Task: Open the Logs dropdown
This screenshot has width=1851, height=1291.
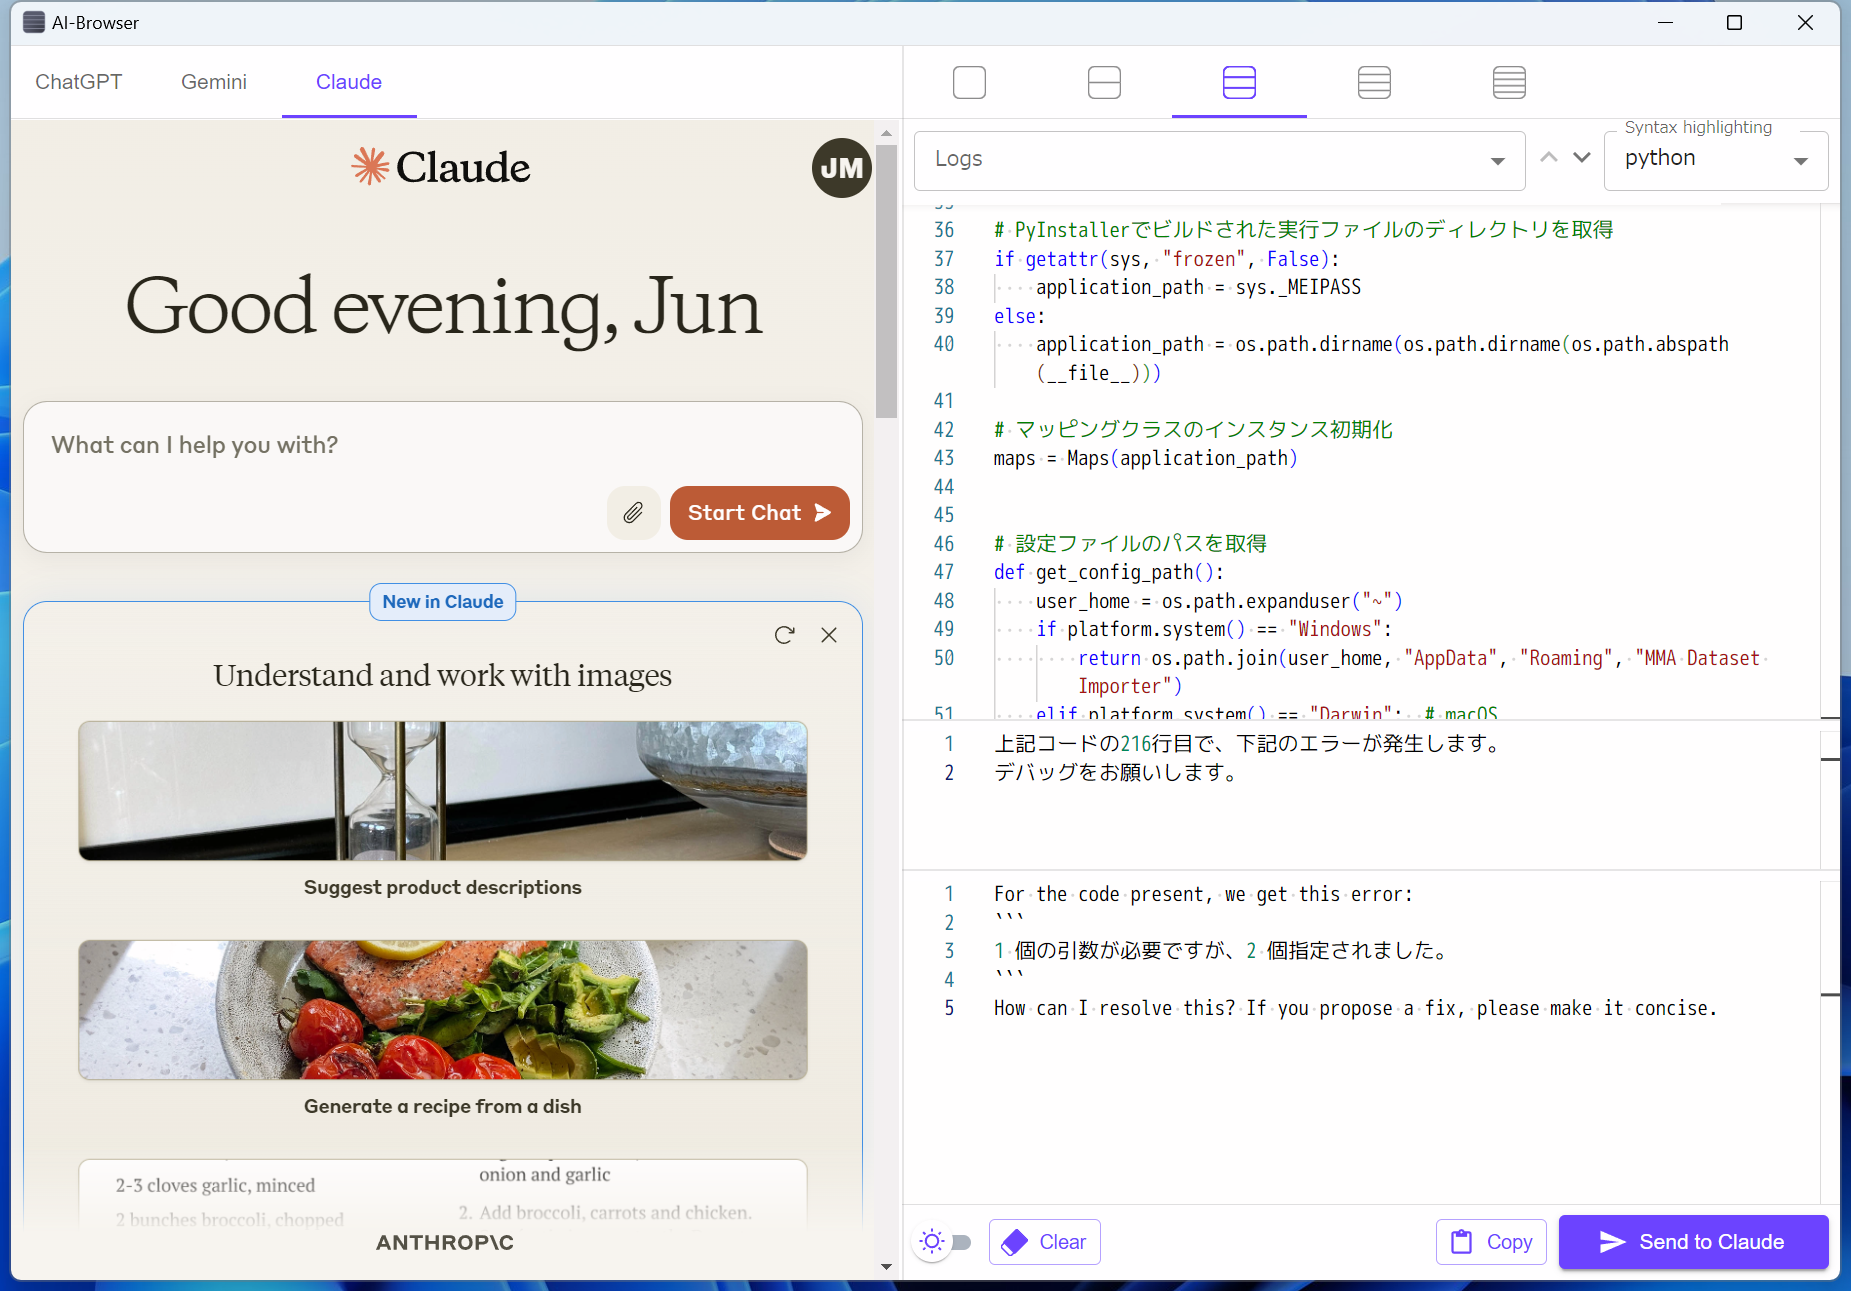Action: click(x=1219, y=160)
